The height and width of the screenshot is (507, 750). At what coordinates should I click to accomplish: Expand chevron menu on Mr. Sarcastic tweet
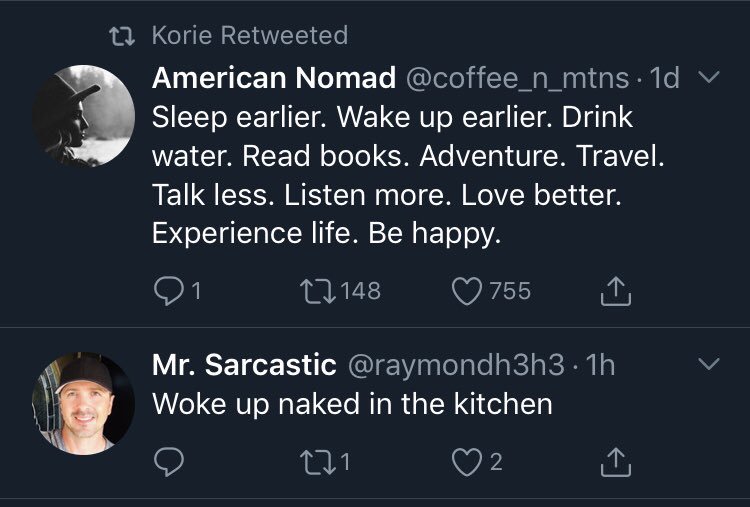tap(708, 365)
